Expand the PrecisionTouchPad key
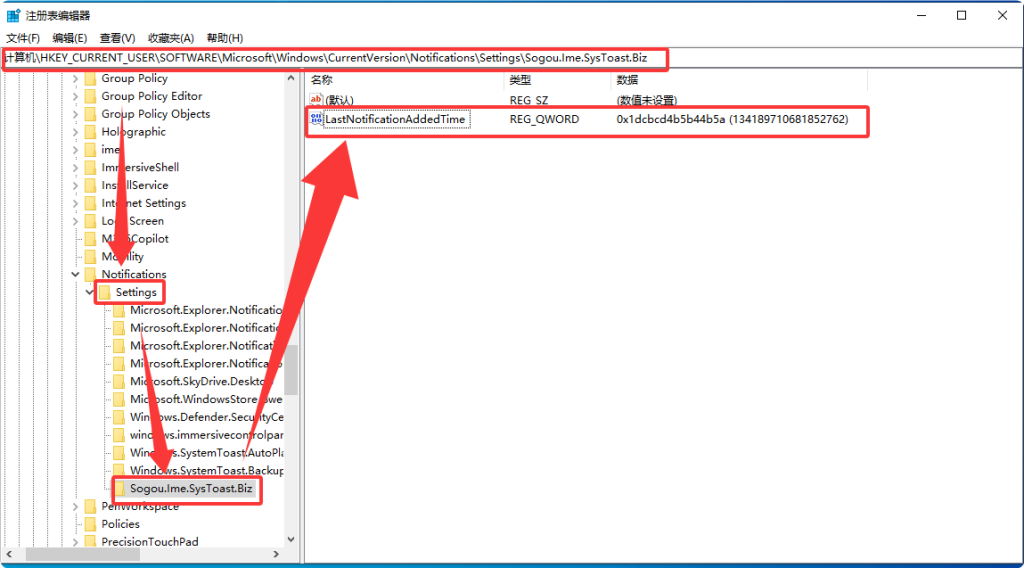Viewport: 1024px width, 568px height. click(75, 542)
